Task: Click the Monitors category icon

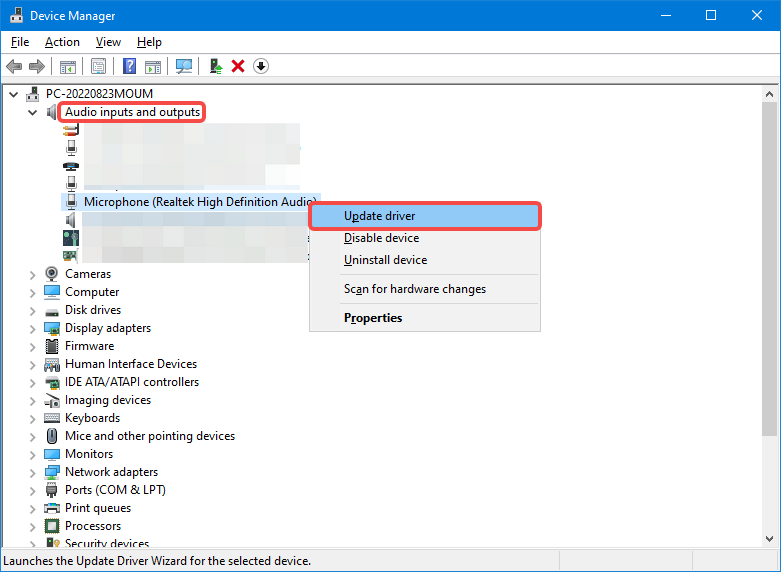Action: tap(52, 454)
